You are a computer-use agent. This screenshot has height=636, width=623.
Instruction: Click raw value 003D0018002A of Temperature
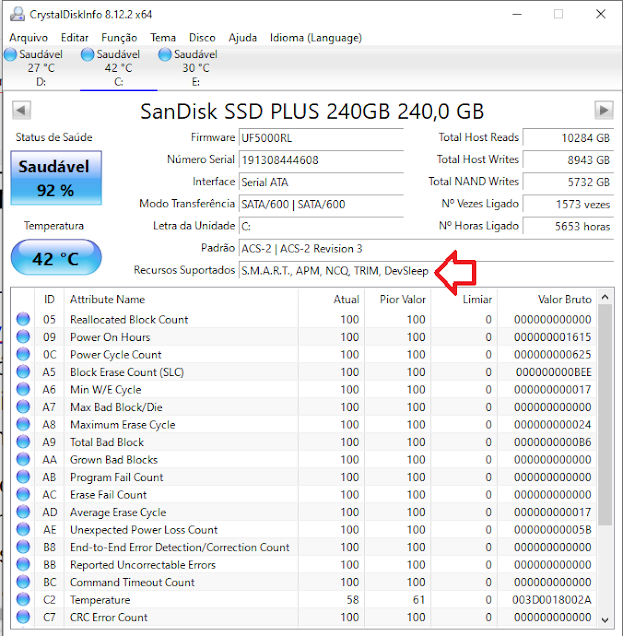pyautogui.click(x=552, y=600)
